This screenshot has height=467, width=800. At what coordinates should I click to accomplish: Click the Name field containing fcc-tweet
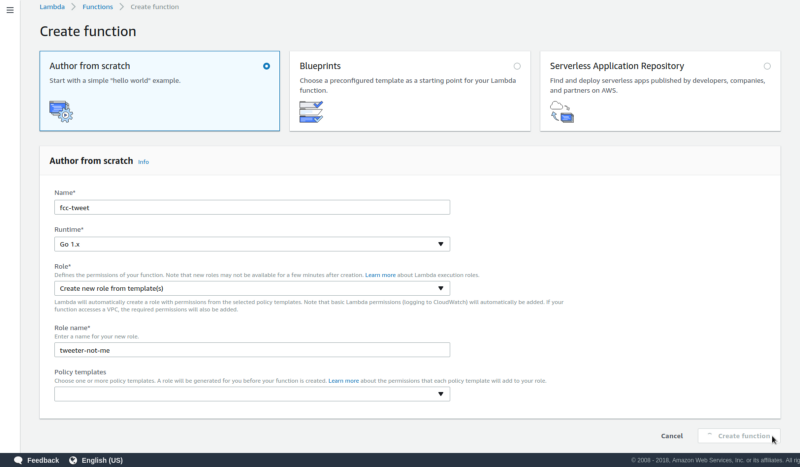click(252, 207)
